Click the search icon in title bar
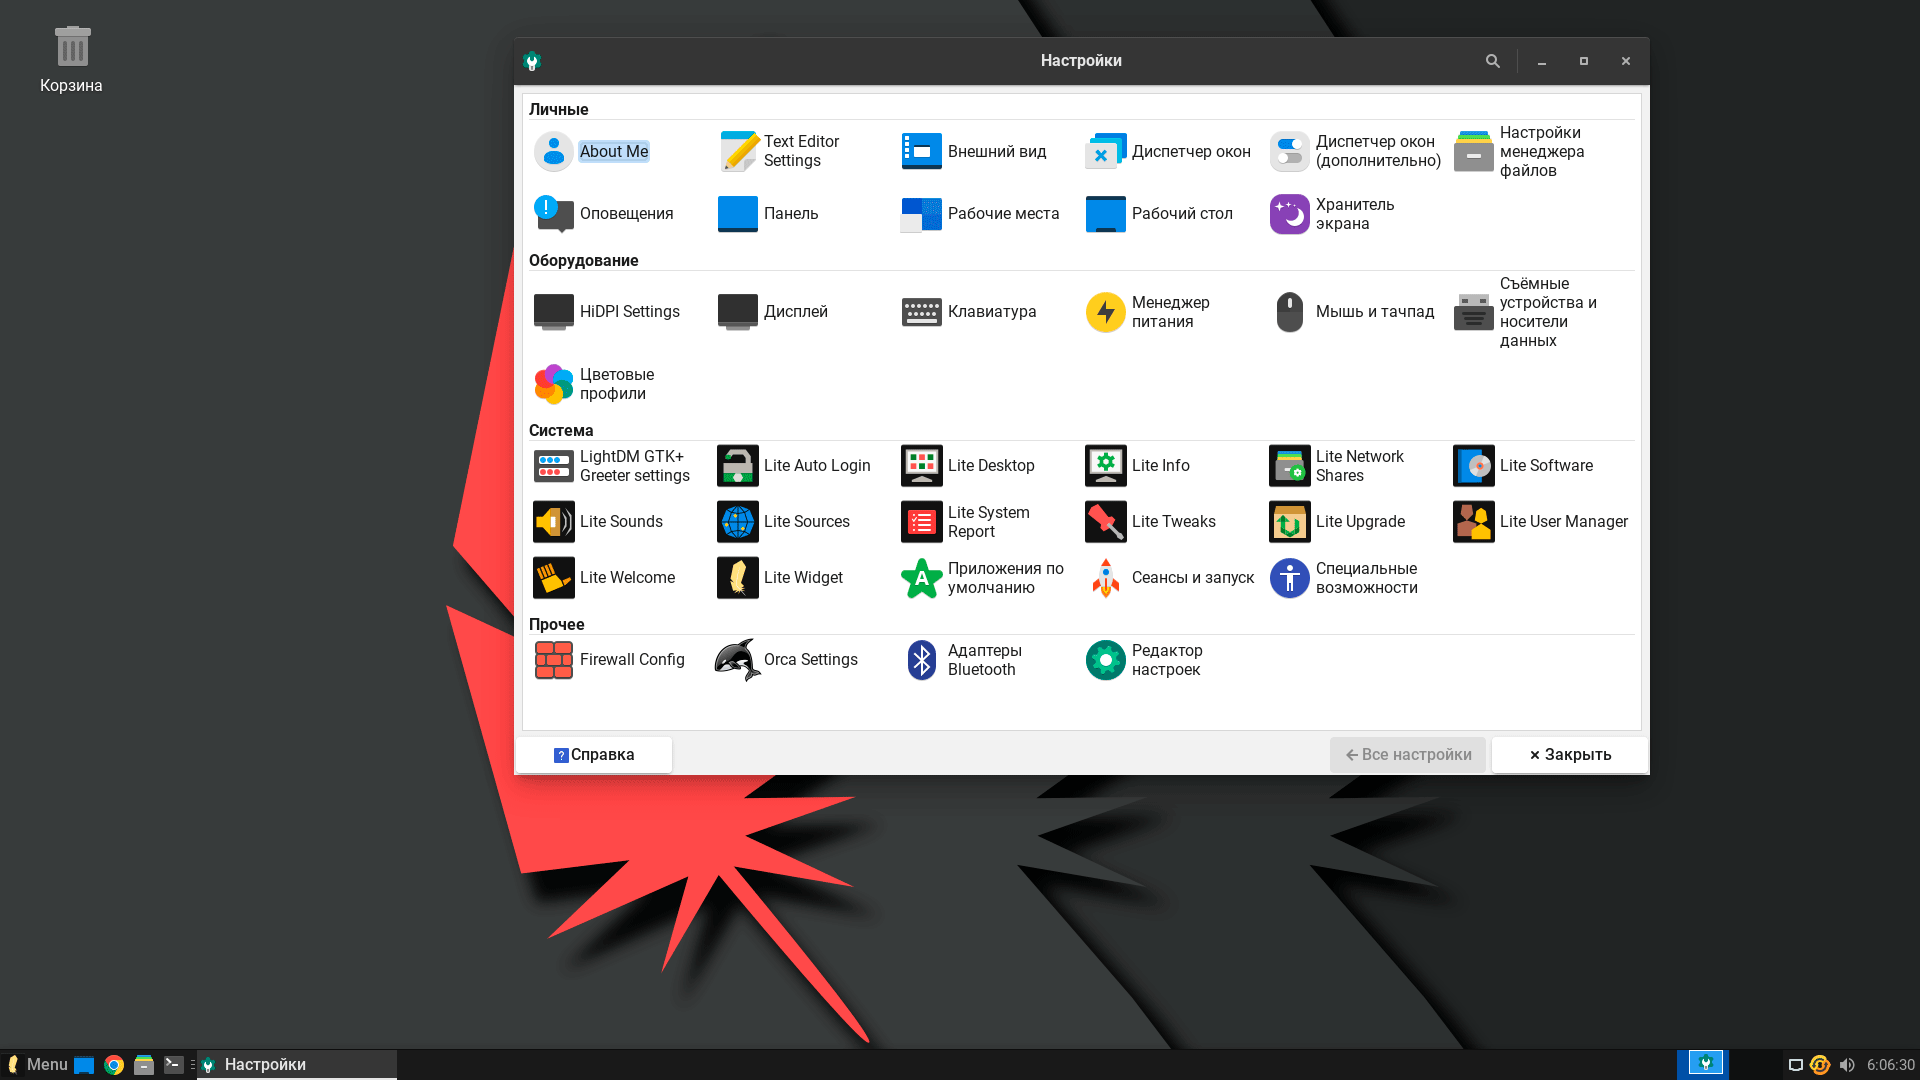 1492,61
